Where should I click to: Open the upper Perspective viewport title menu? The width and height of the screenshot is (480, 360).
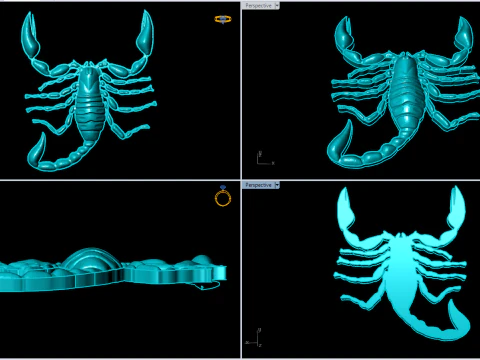[258, 6]
